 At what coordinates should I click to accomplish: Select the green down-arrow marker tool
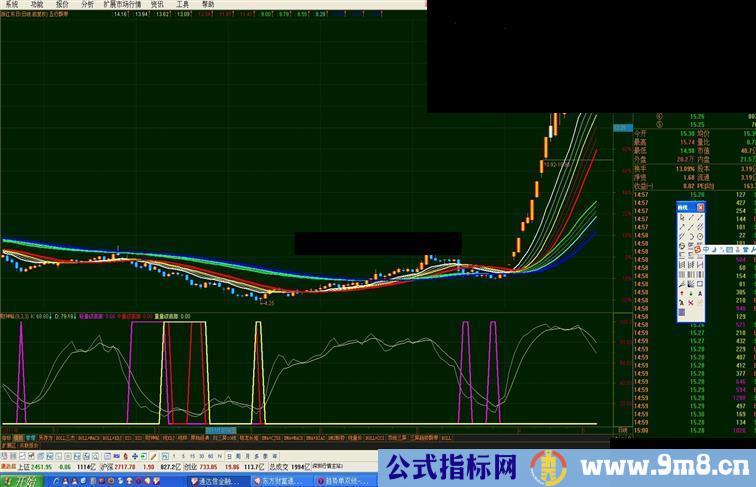(x=691, y=293)
